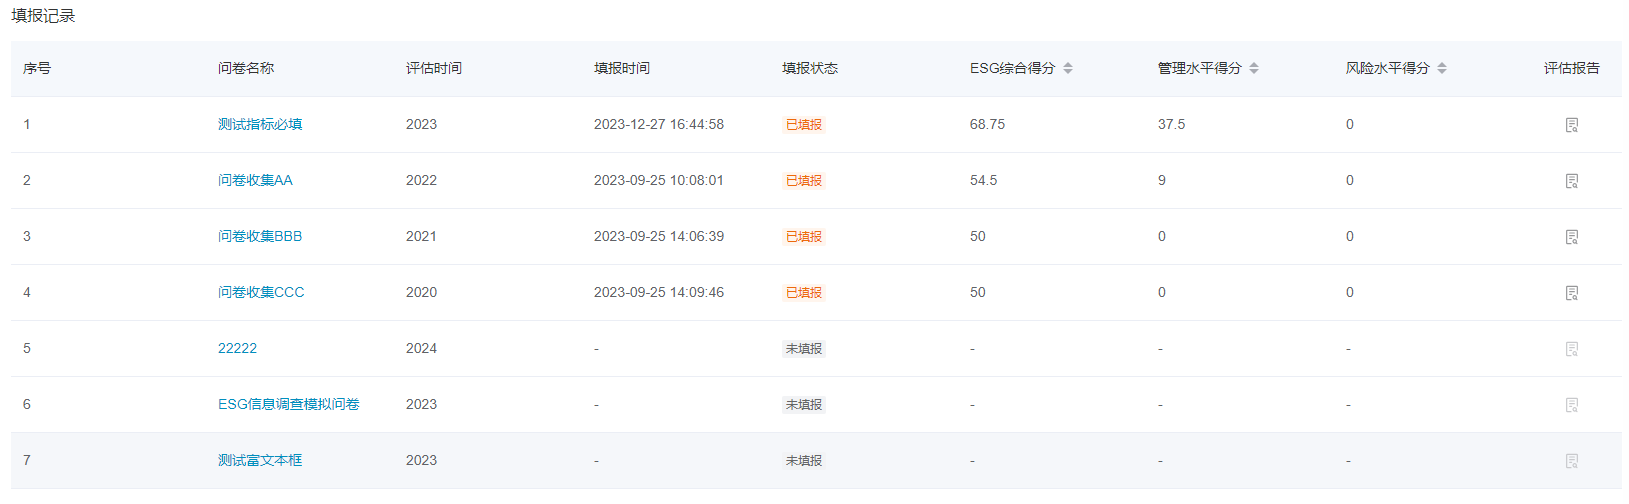
Task: Click report icon in ESG信息调查模拟问卷 row
Action: coord(1571,405)
